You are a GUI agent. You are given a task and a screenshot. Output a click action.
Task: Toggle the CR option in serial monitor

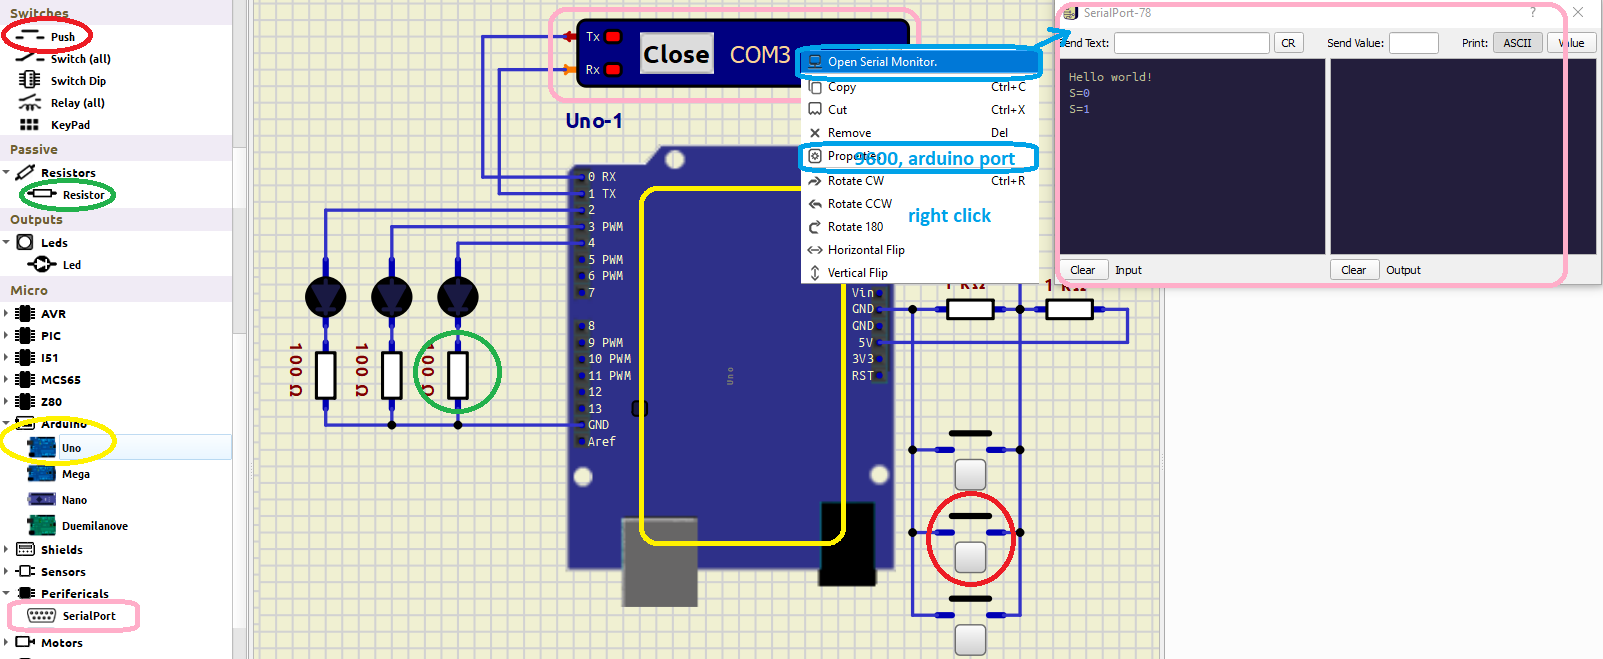(1288, 43)
